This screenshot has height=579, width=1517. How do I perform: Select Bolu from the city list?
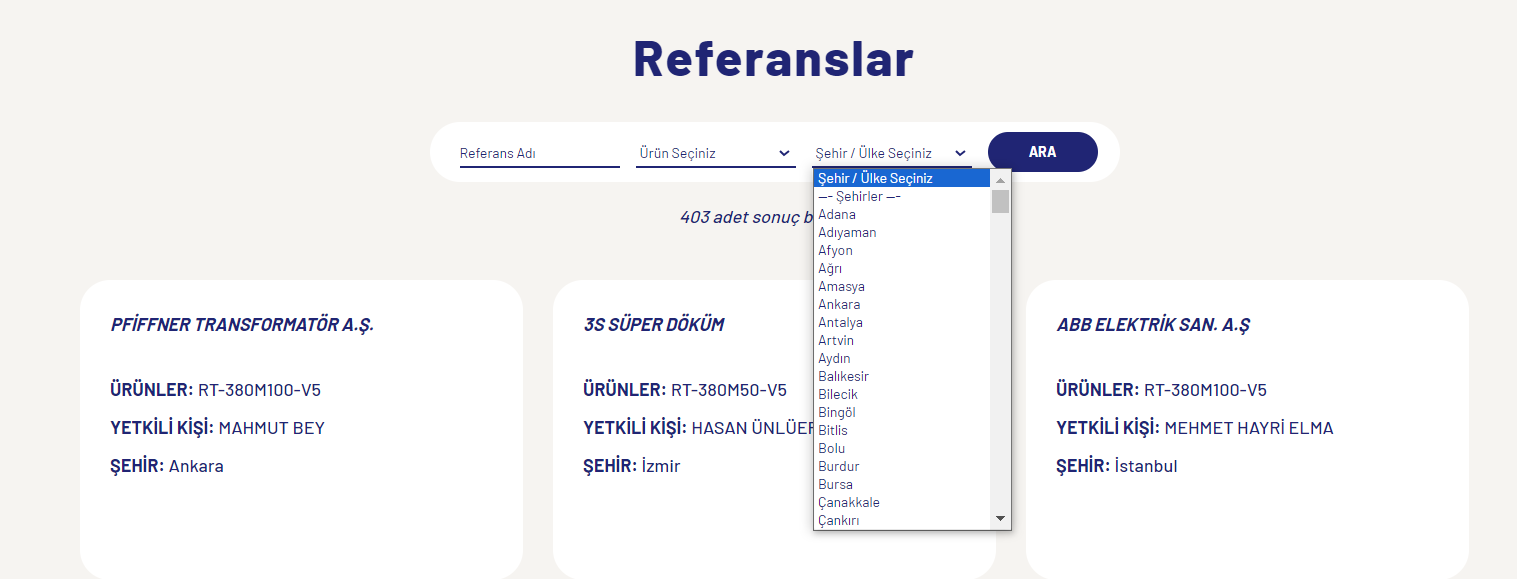coord(902,448)
